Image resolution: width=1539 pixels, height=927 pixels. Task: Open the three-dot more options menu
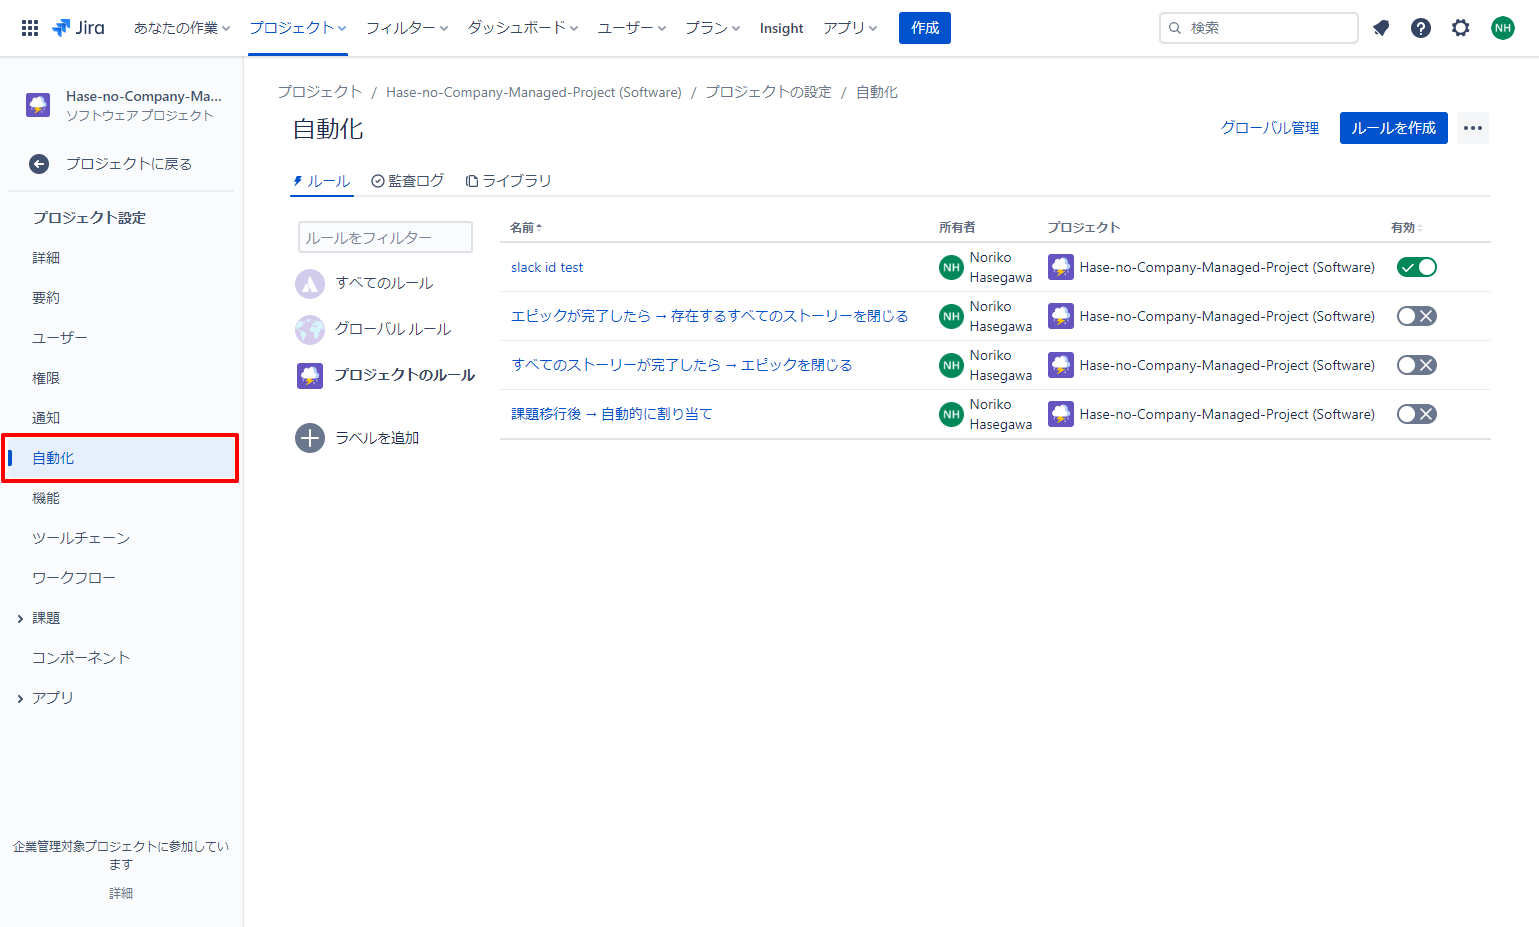(1472, 128)
